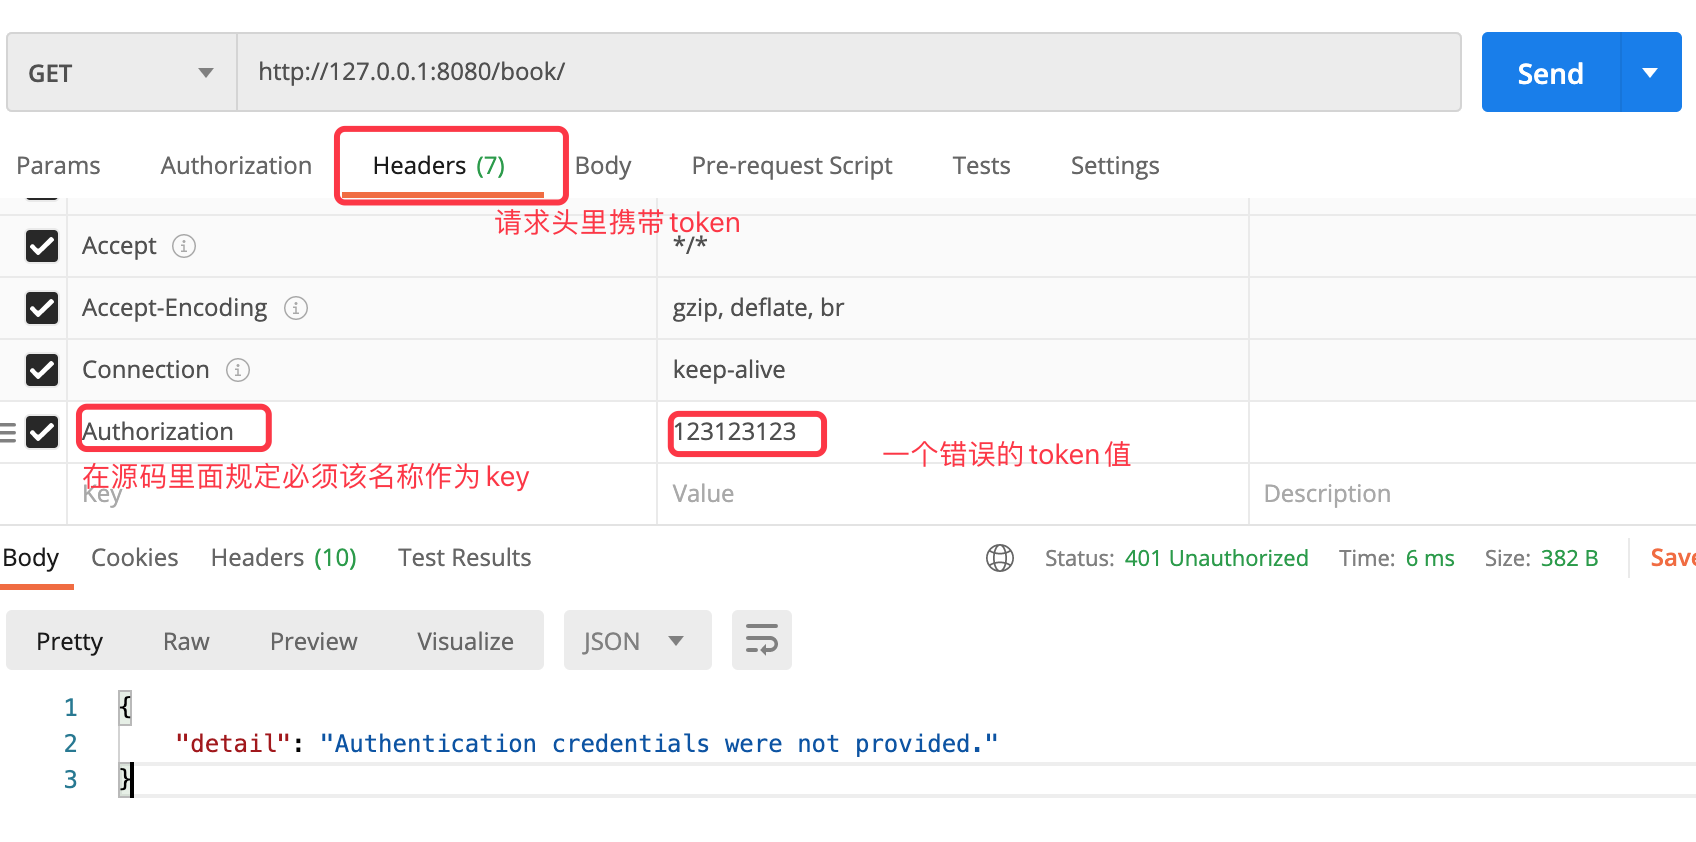Click the Accept-Encoding header key cell
This screenshot has height=842, width=1696.
[362, 308]
